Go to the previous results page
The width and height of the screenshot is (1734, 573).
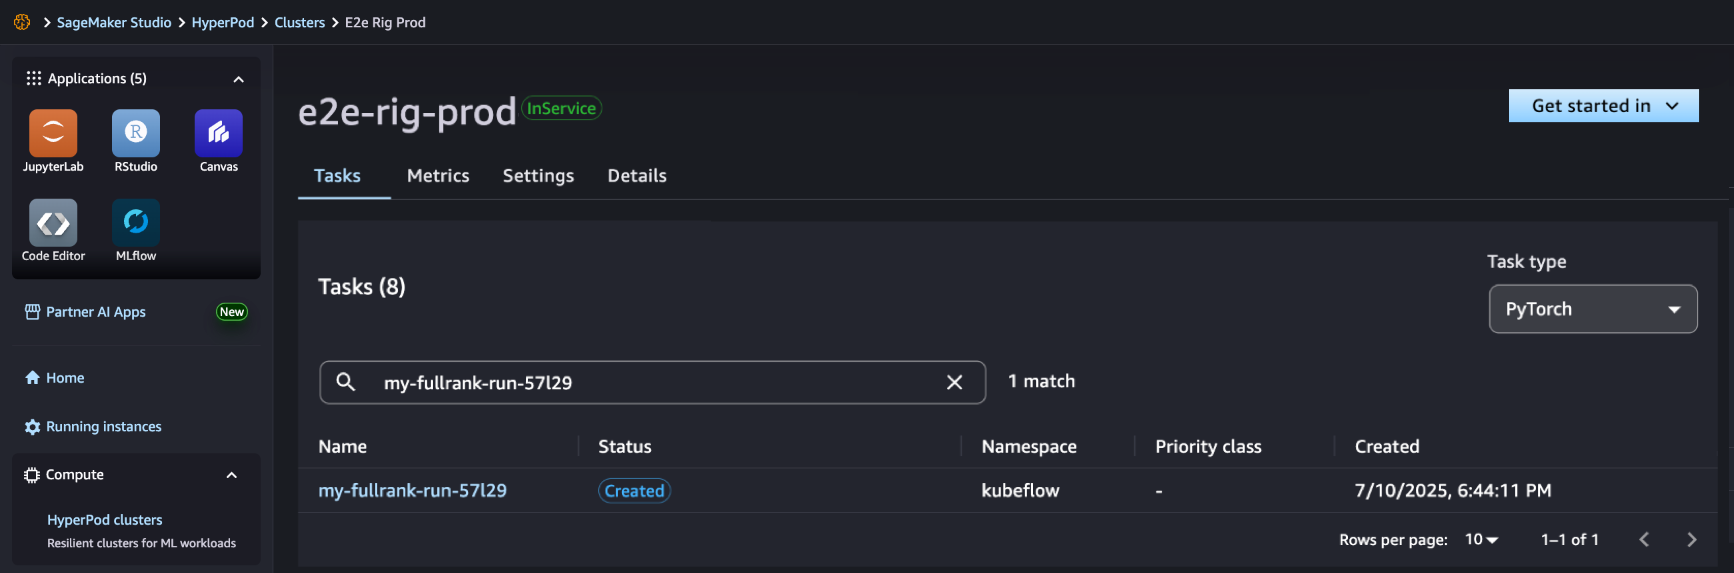pyautogui.click(x=1644, y=539)
